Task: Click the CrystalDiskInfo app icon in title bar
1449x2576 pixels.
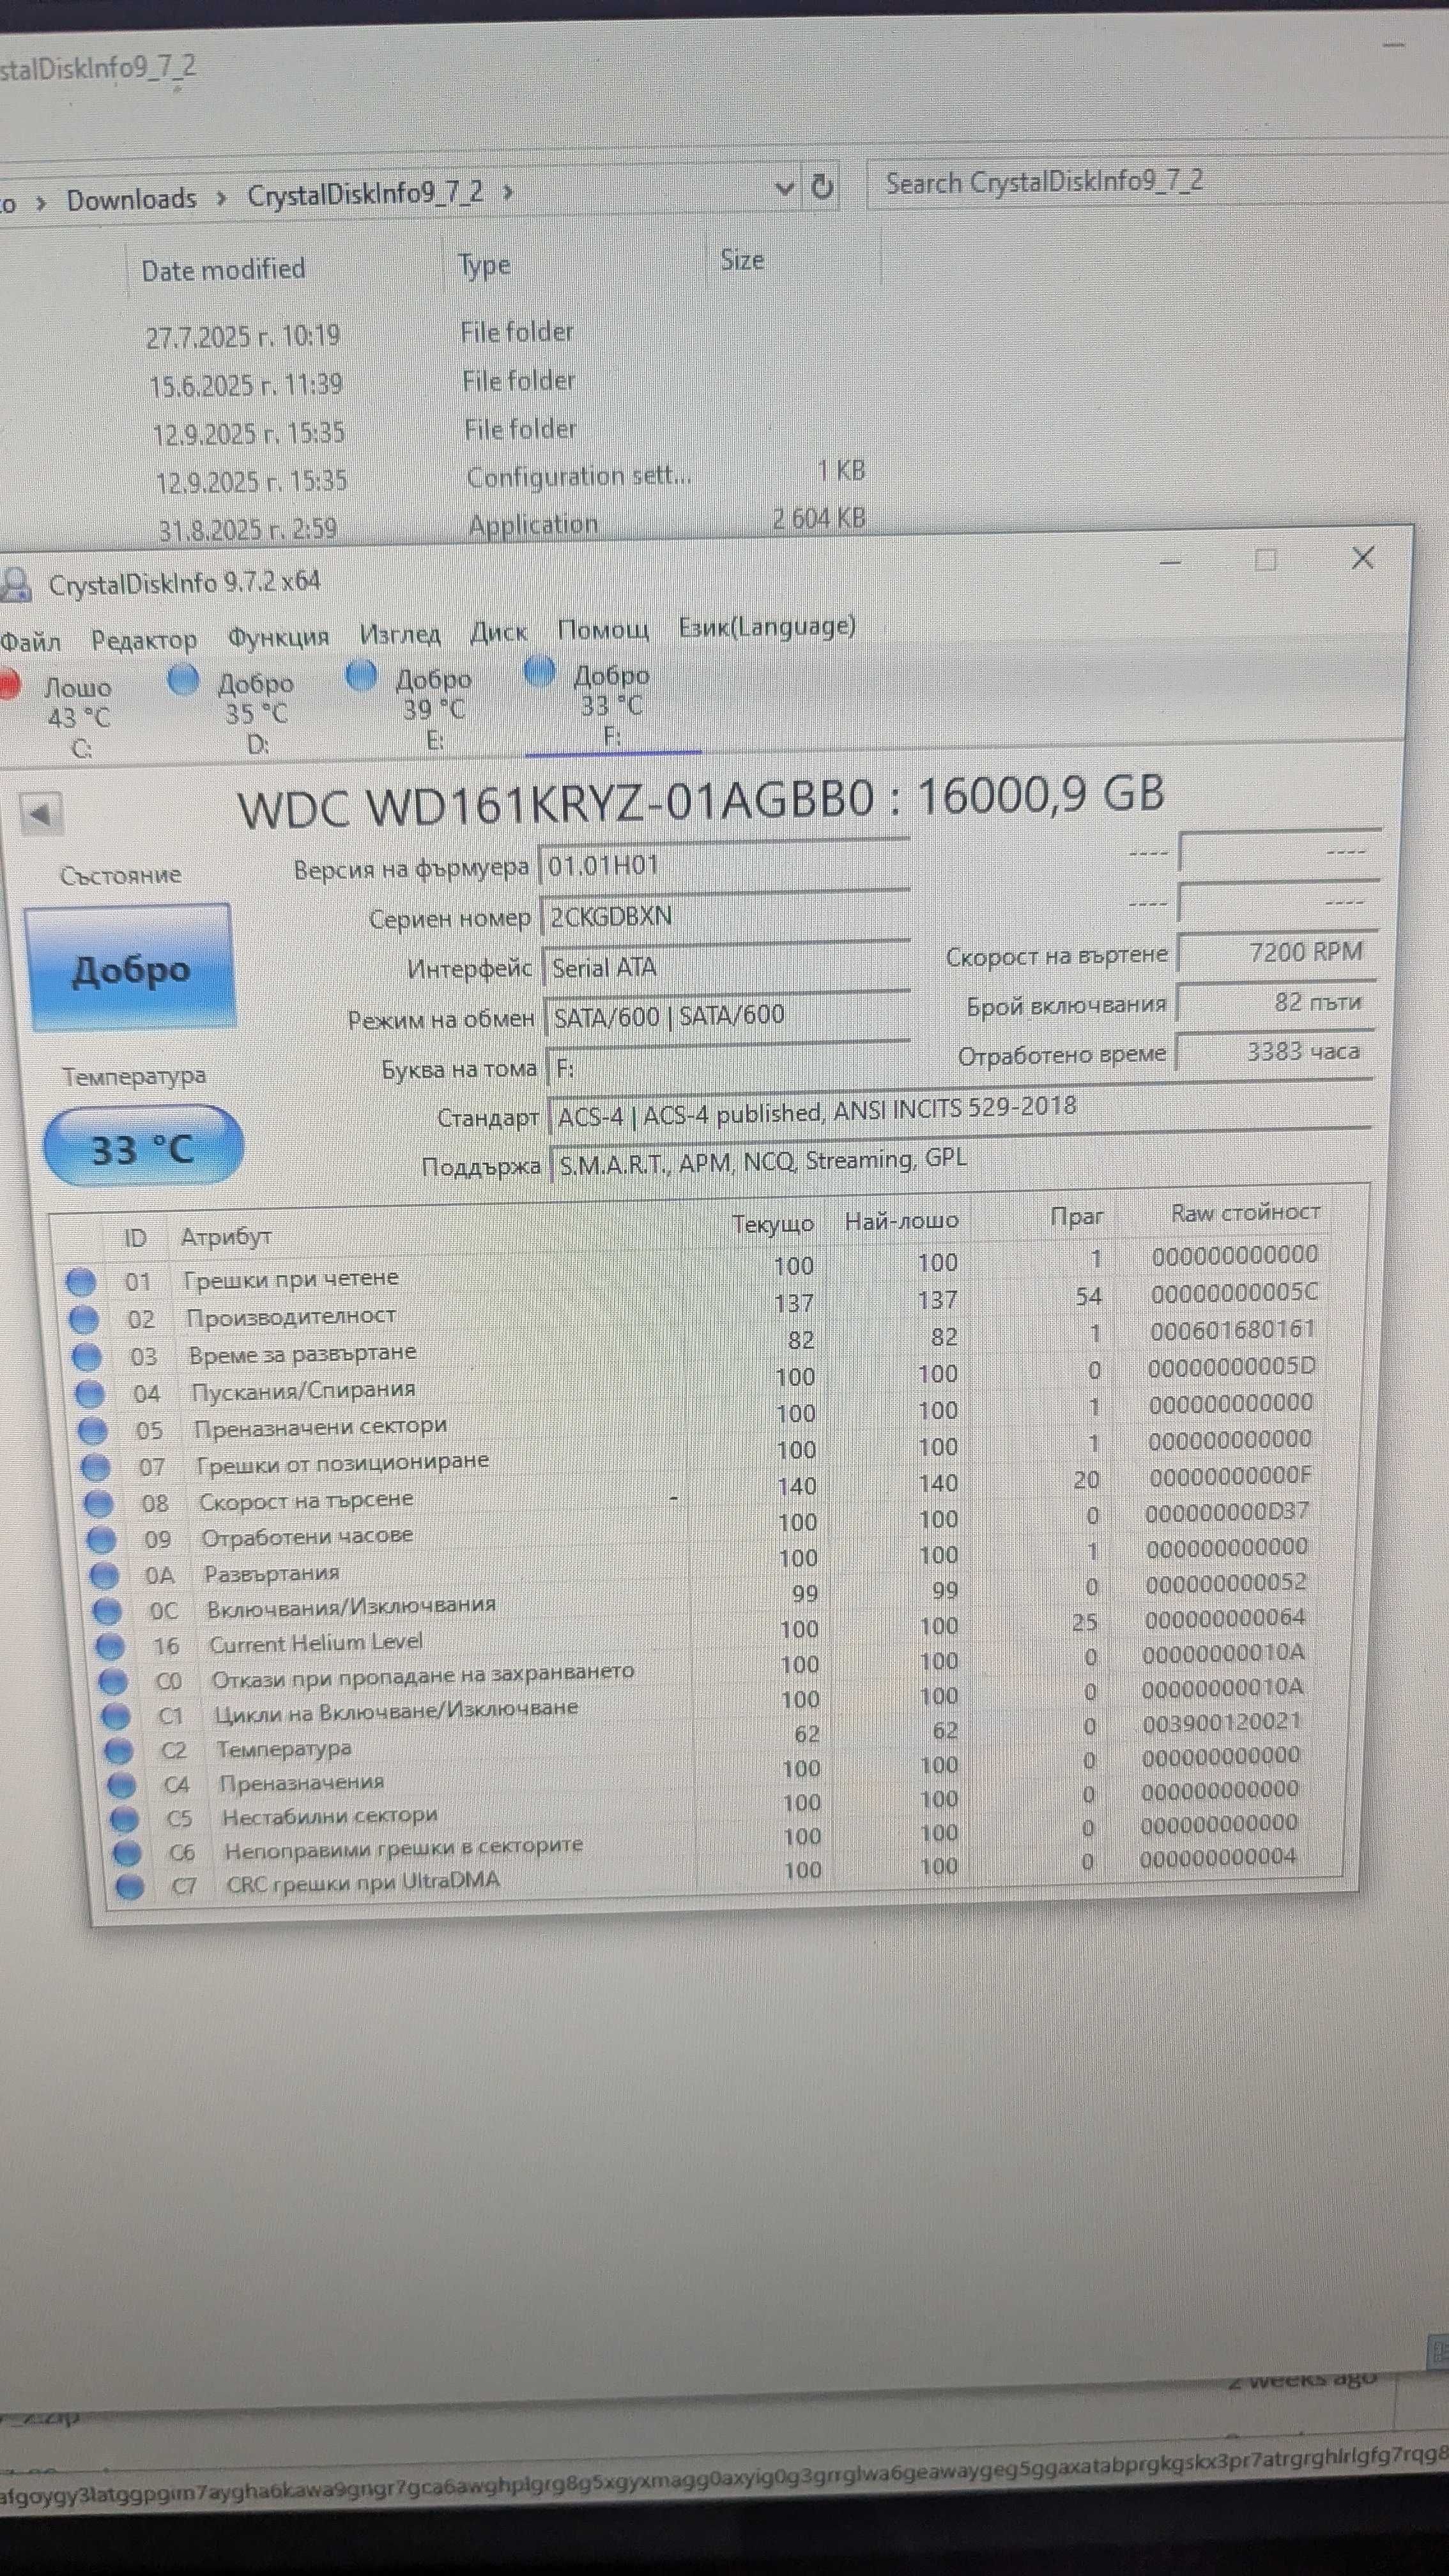Action: point(15,584)
